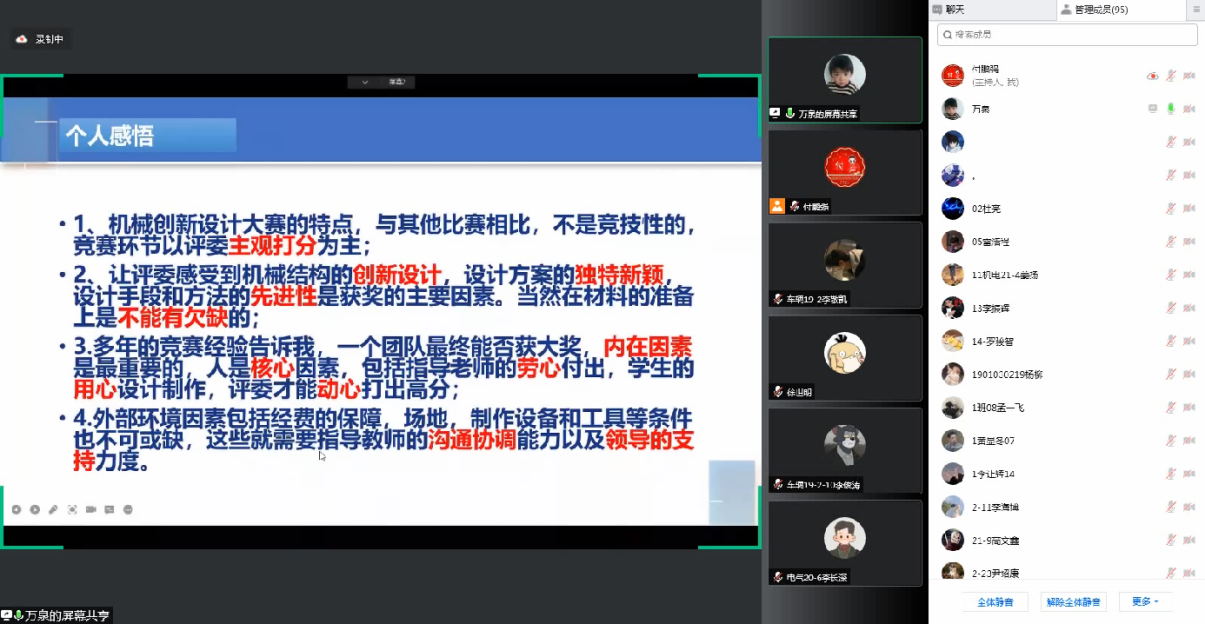Expand the 更多 dropdown at panel bottom
This screenshot has width=1205, height=624.
(x=1146, y=602)
